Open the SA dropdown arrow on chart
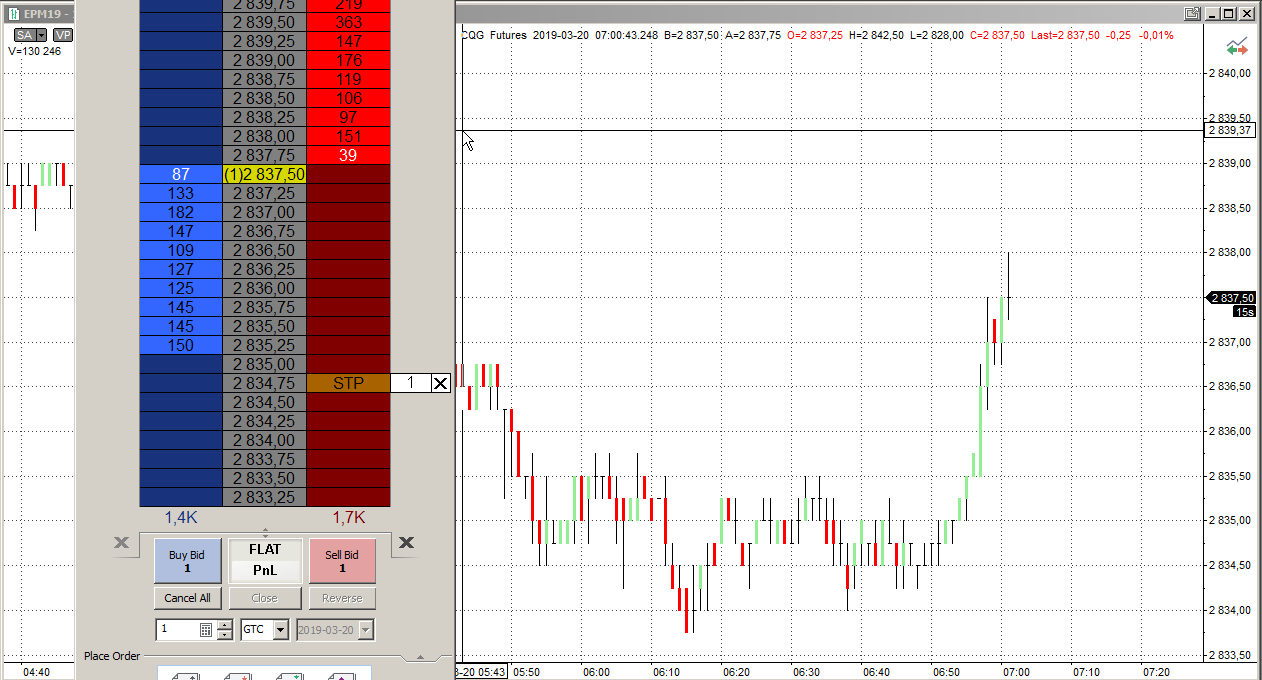This screenshot has height=680, width=1262. pos(42,35)
